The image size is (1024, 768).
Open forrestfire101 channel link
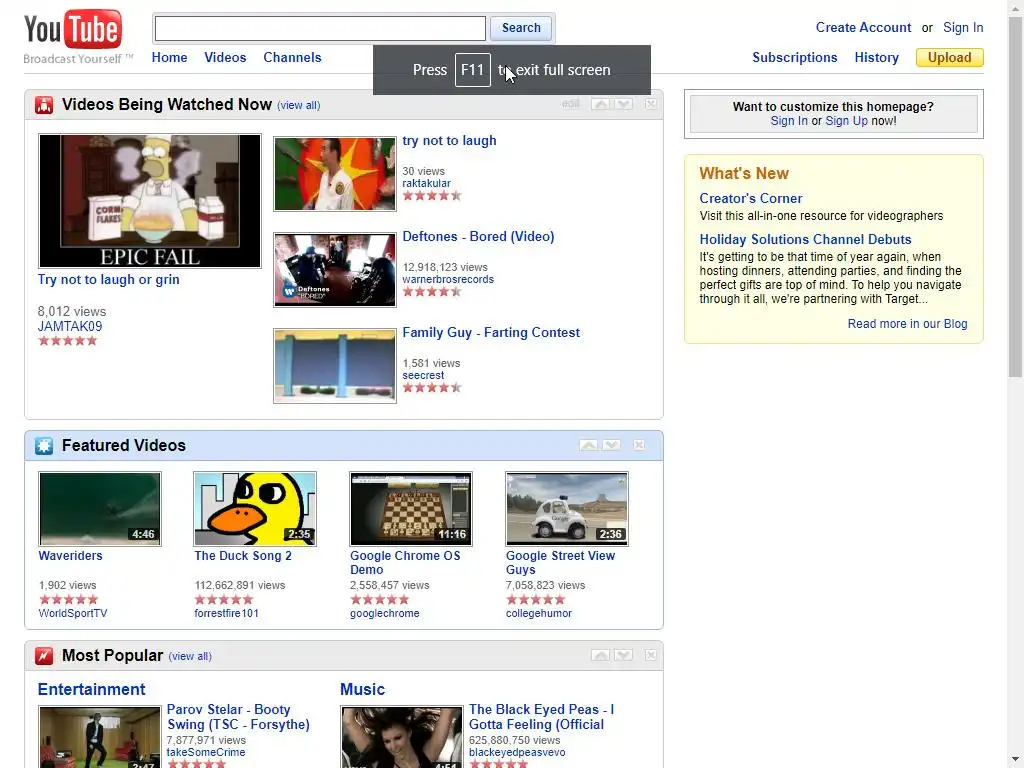(x=227, y=613)
